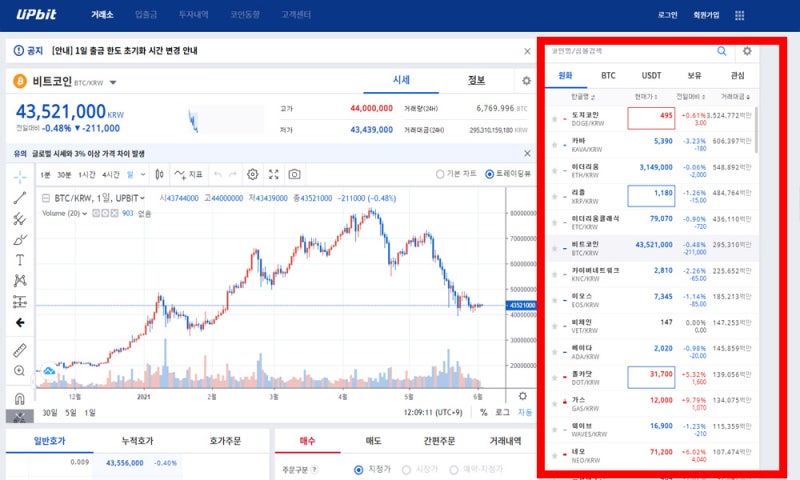Toggle the % percentage scale

[x=484, y=413]
